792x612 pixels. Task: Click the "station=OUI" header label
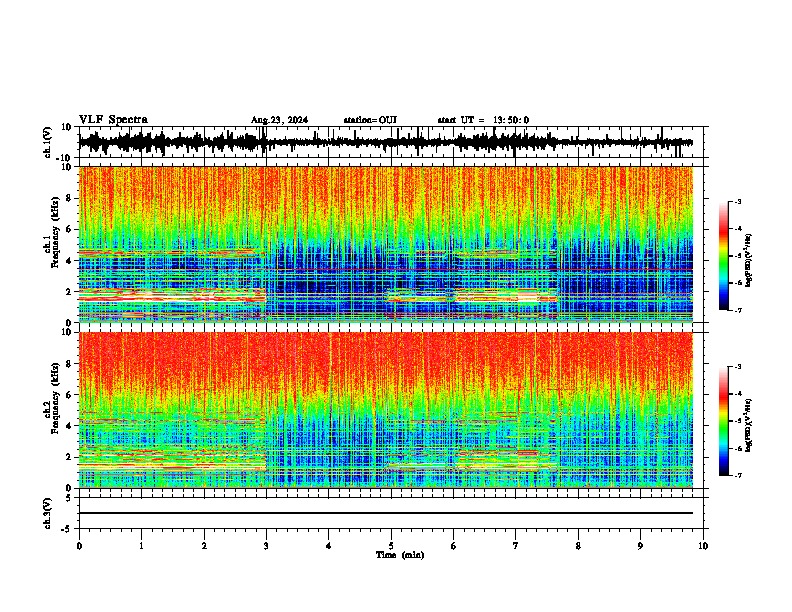(370, 120)
